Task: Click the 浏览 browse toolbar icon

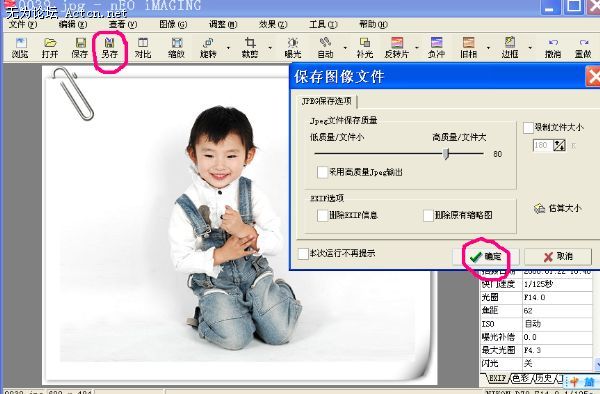Action: [20, 47]
